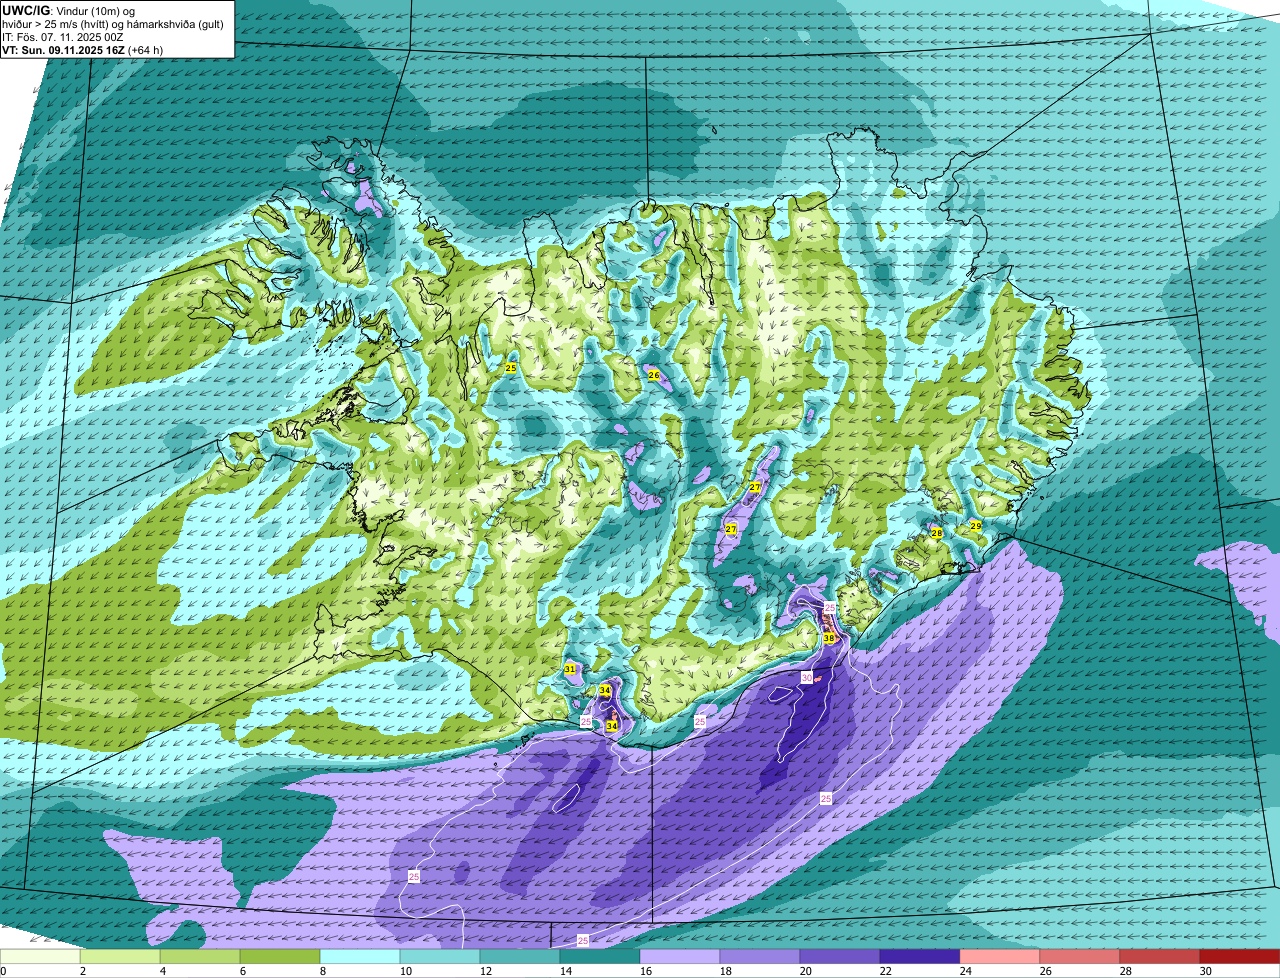
Task: Select turquoise swatch between 10 and 12
Action: (x=440, y=957)
